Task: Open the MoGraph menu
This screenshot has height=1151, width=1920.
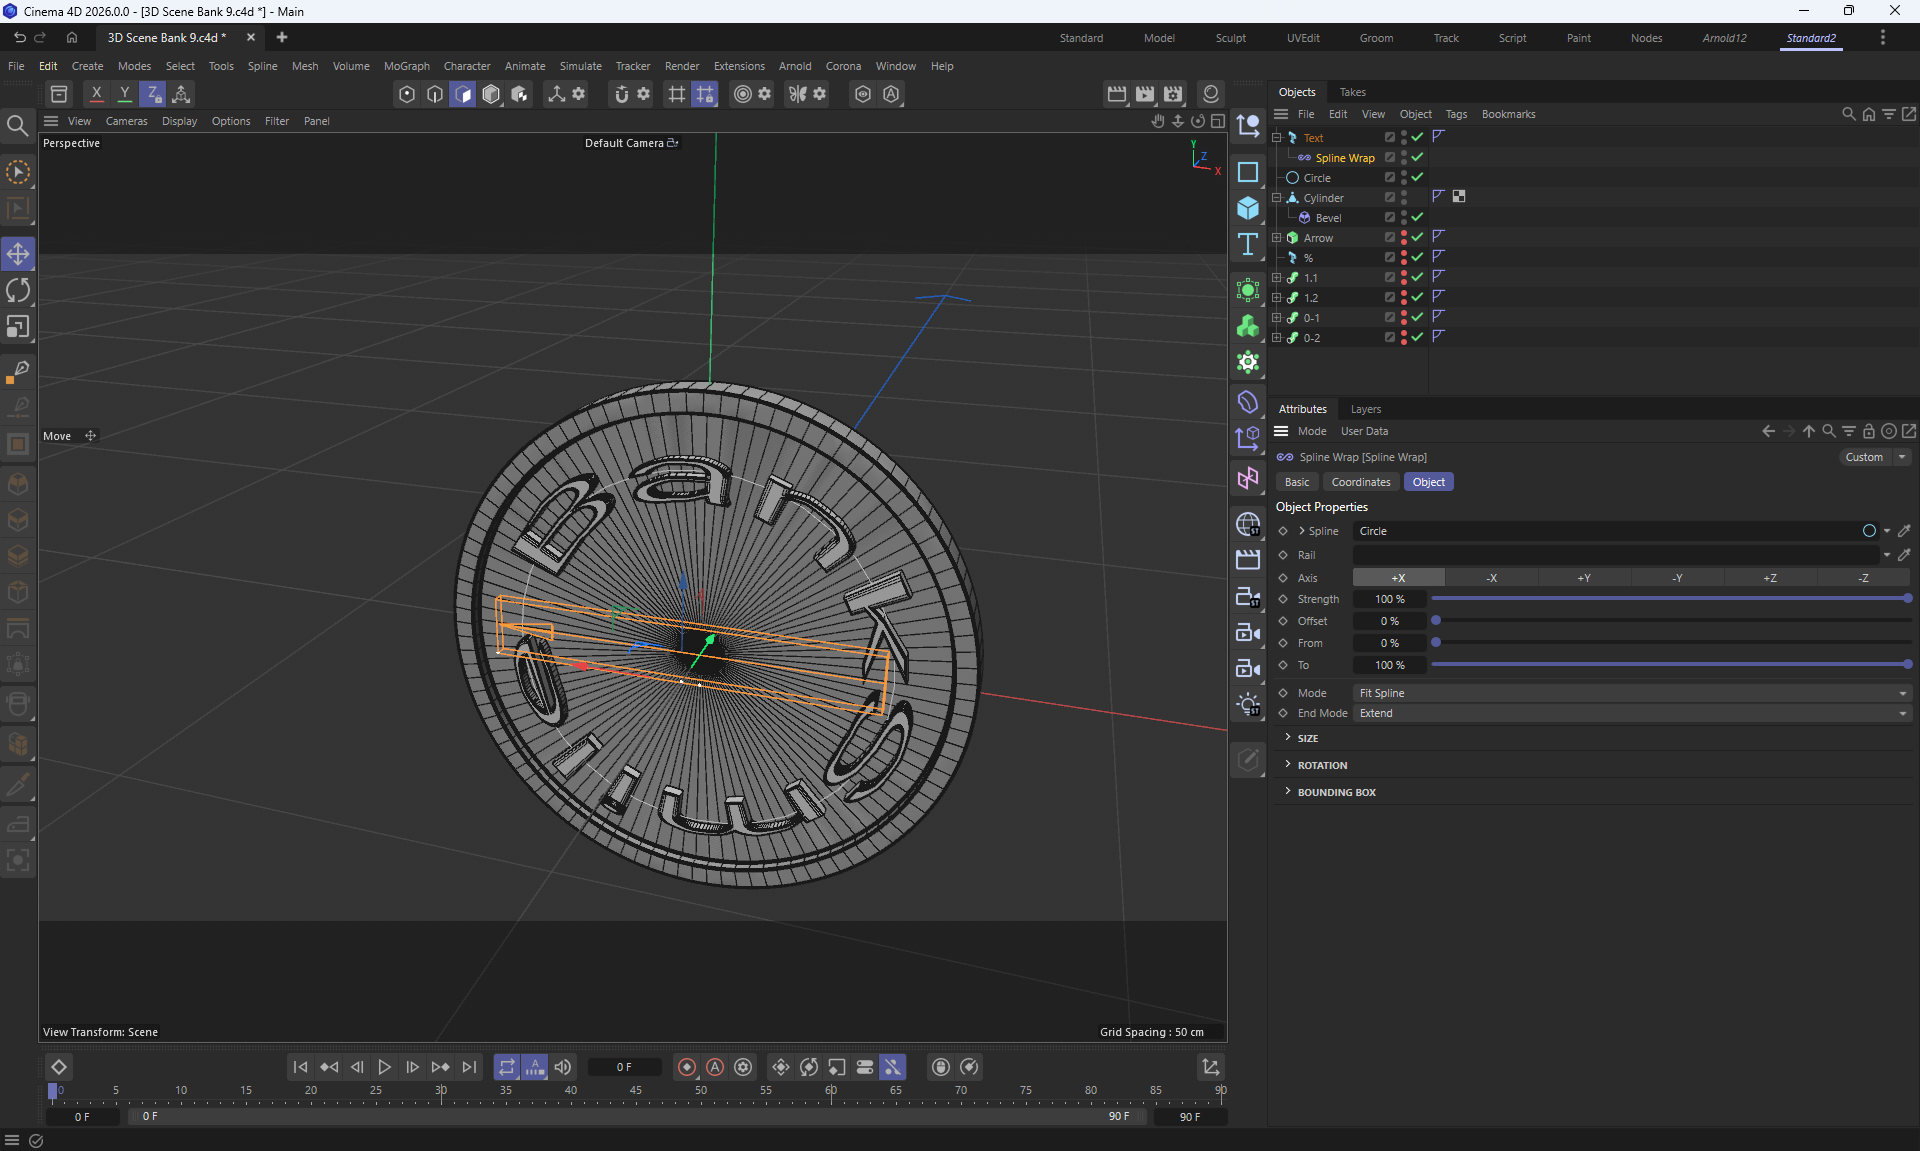Action: (x=406, y=66)
